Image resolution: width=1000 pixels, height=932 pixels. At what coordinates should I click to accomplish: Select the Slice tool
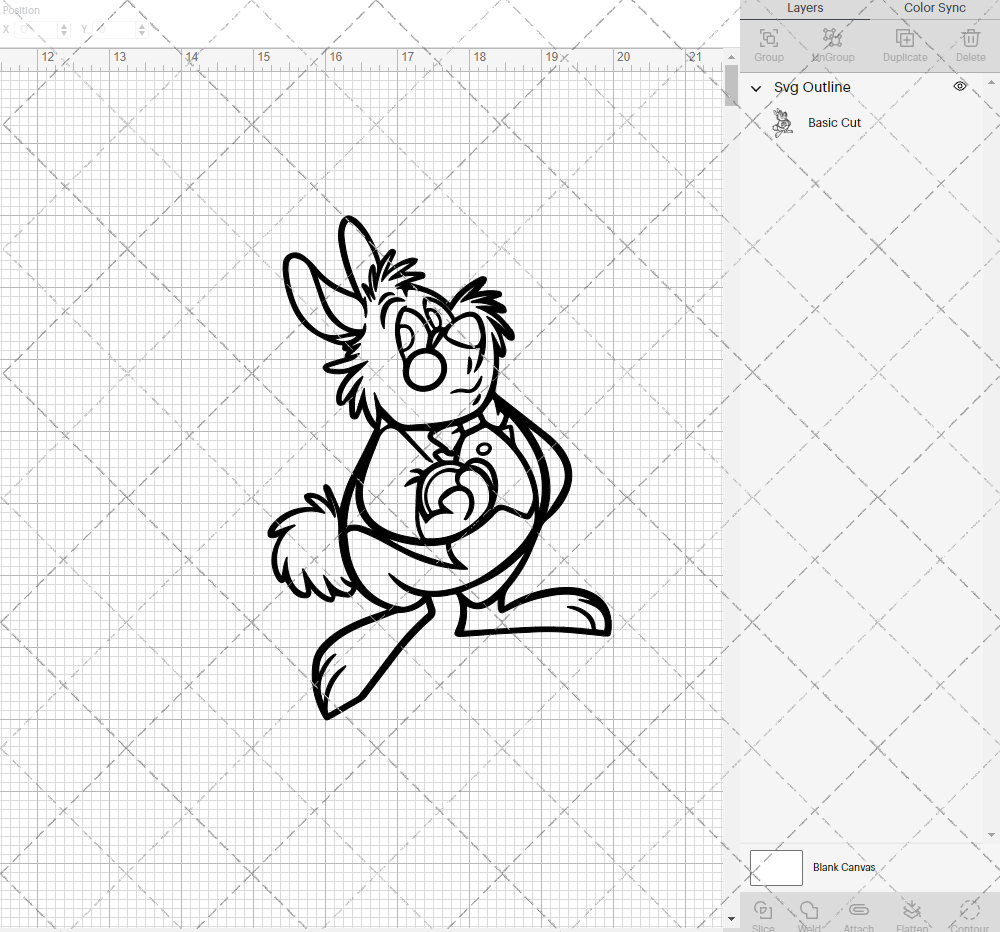click(763, 913)
